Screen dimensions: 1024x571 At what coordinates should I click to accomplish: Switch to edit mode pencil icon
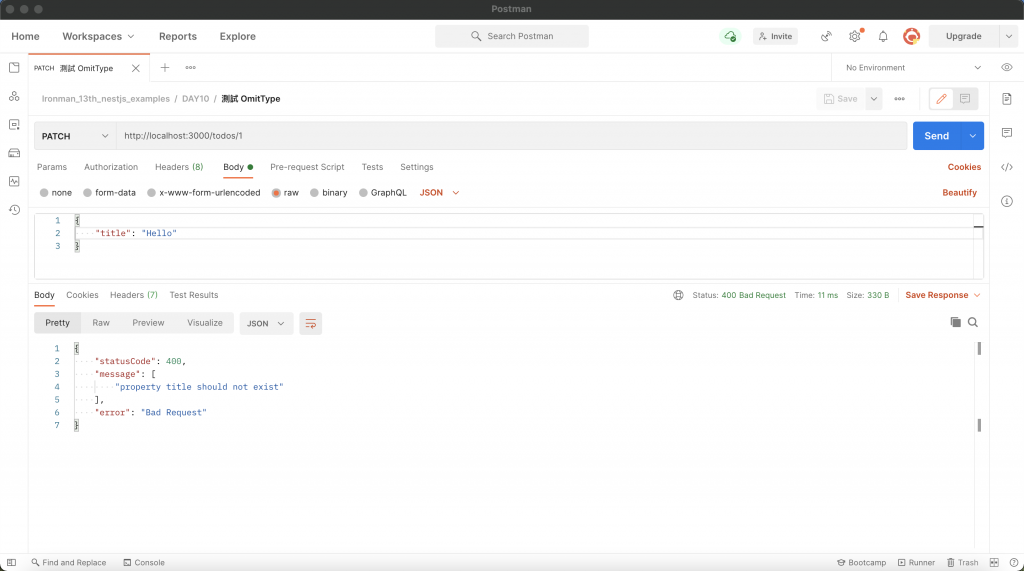(x=941, y=99)
